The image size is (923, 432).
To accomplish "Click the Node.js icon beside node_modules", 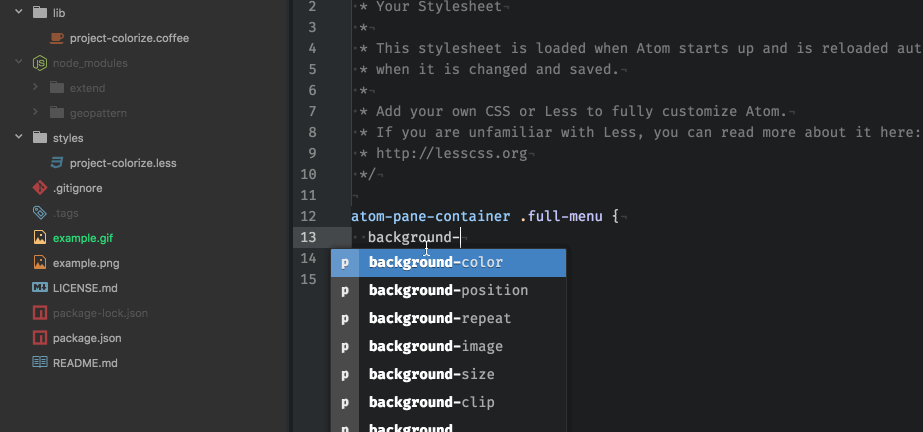I will [x=40, y=63].
